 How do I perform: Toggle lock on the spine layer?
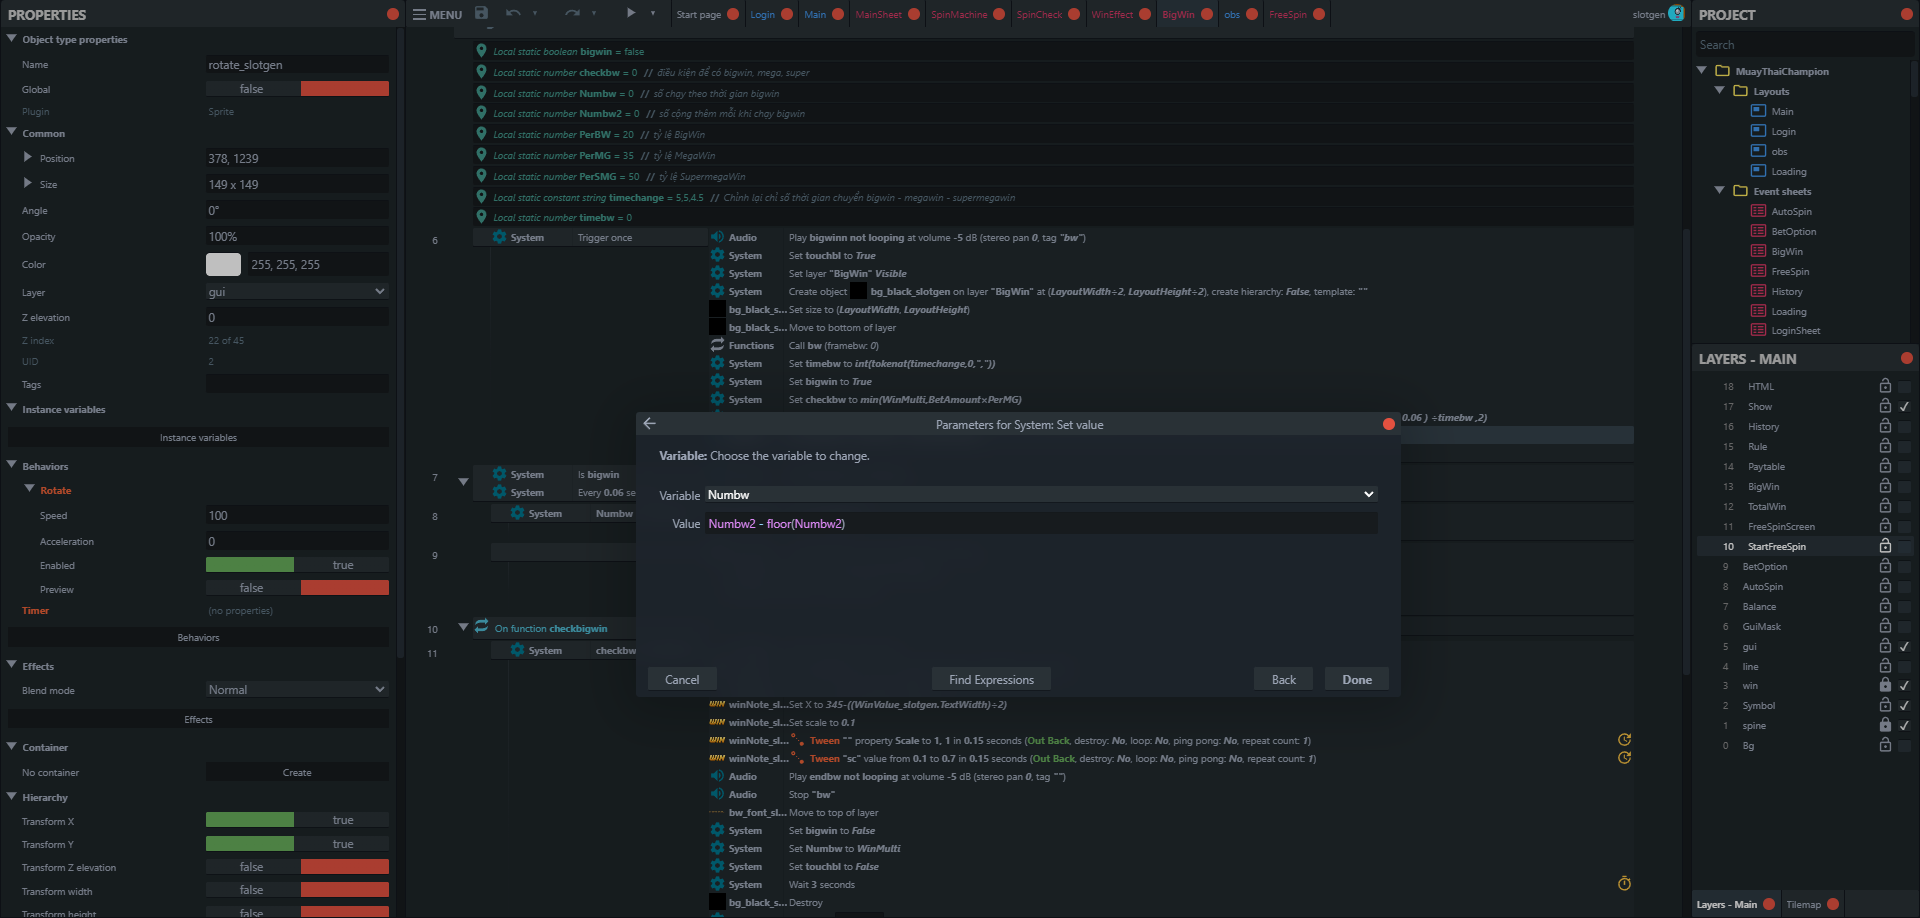pyautogui.click(x=1885, y=725)
